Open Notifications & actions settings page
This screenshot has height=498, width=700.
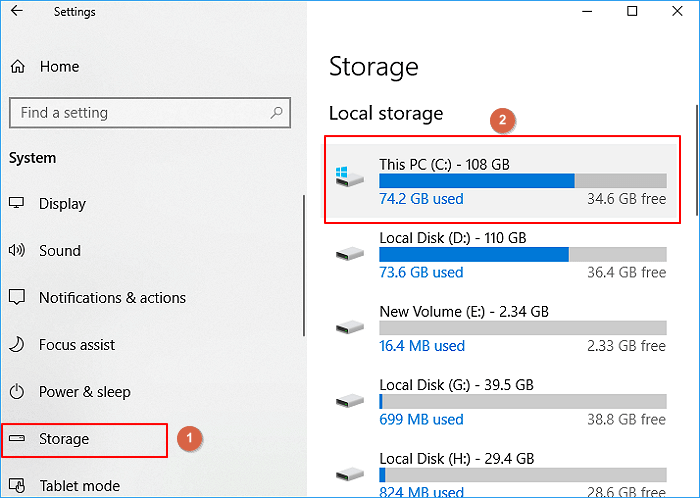pos(112,298)
